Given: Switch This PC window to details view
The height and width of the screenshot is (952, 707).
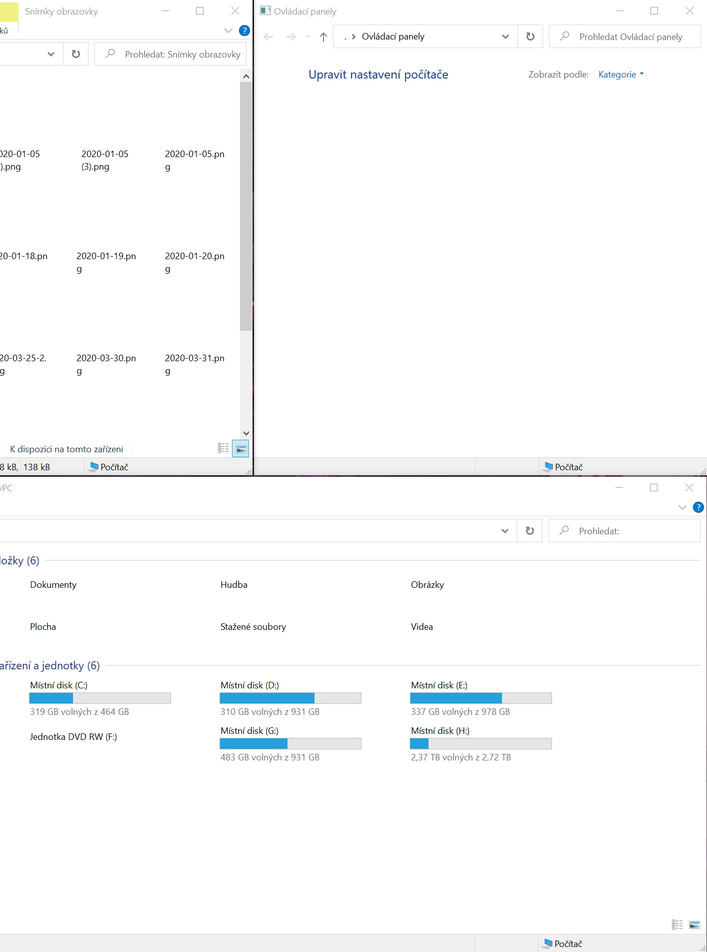Looking at the screenshot, I should 677,925.
